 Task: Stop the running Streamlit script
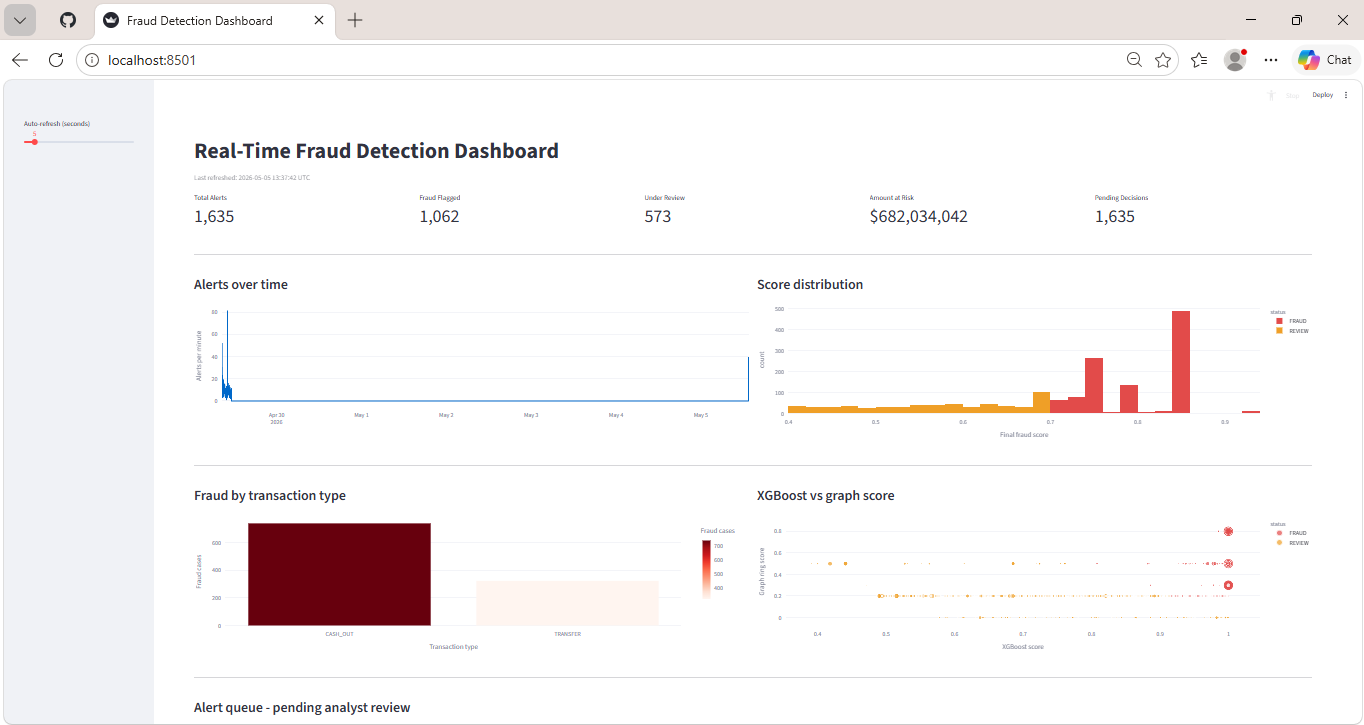[x=1293, y=96]
